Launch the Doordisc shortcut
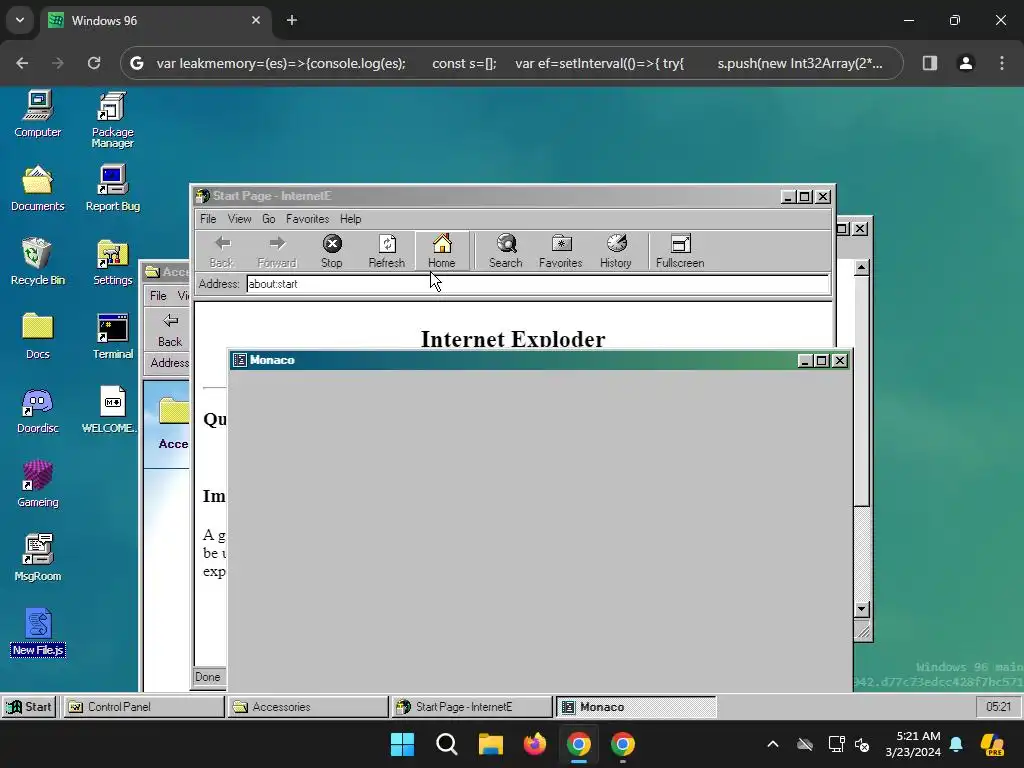This screenshot has height=768, width=1024. click(37, 410)
